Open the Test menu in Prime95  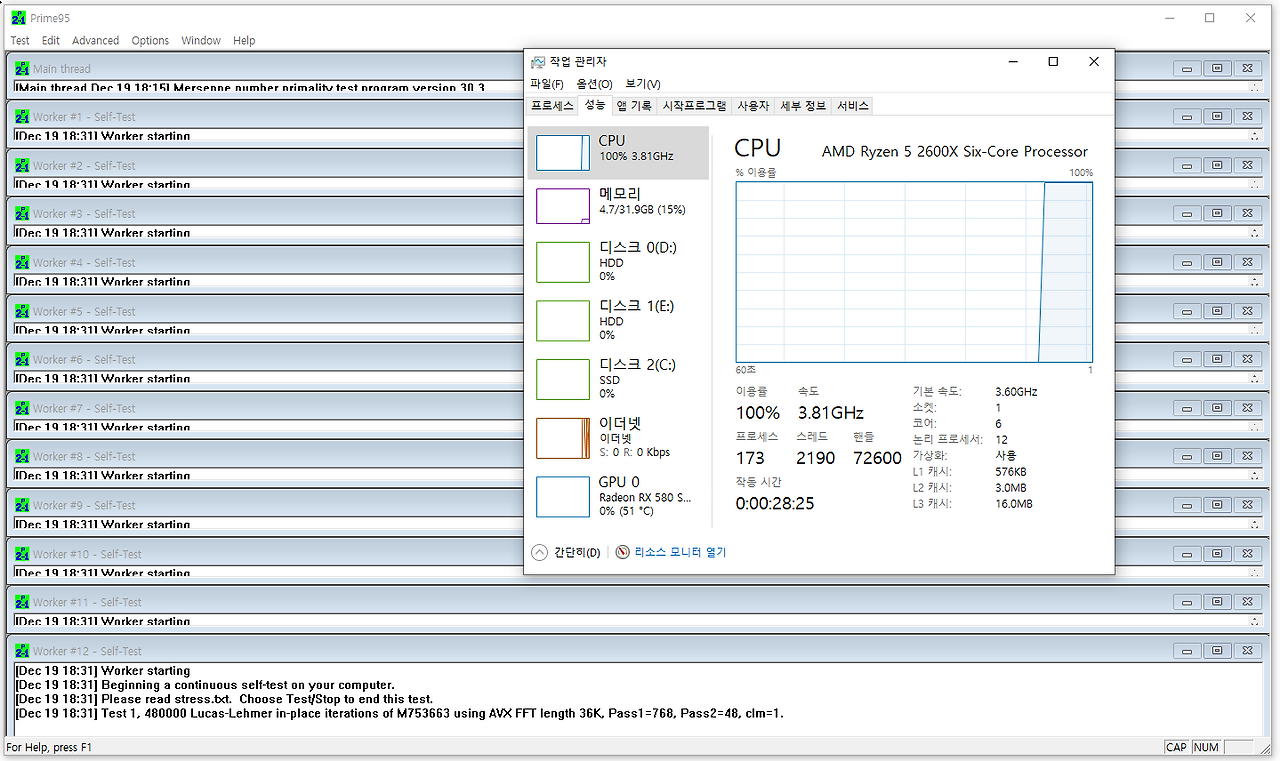[19, 40]
